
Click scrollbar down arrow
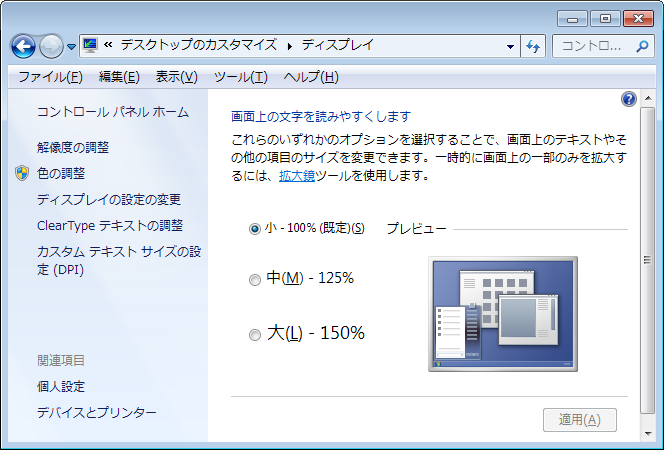click(x=647, y=433)
